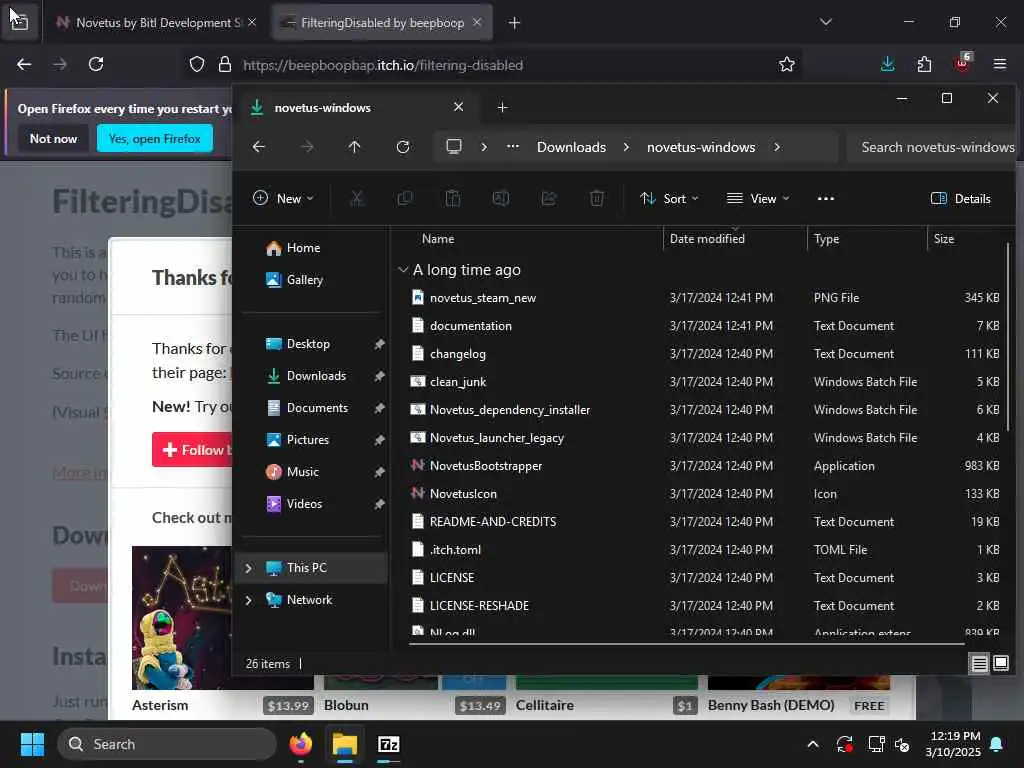Refresh the novetus-windows folder view

(x=403, y=147)
